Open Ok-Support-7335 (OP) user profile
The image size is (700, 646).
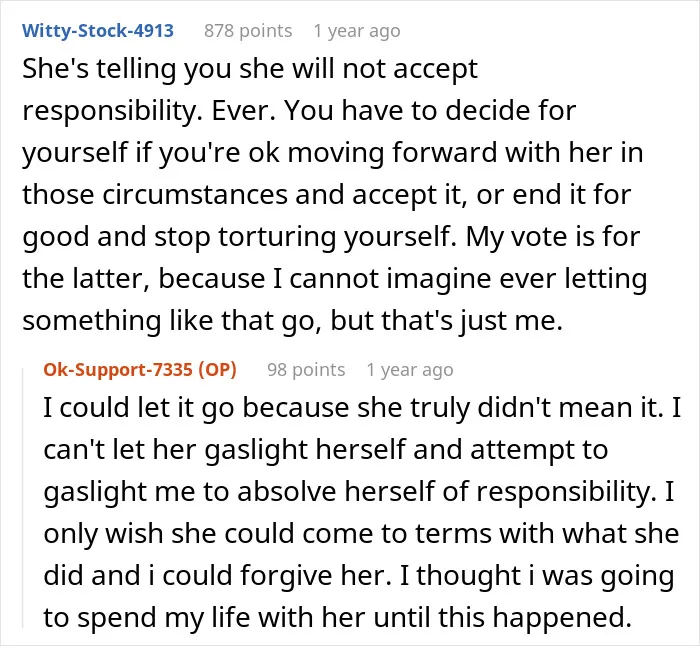[x=140, y=370]
